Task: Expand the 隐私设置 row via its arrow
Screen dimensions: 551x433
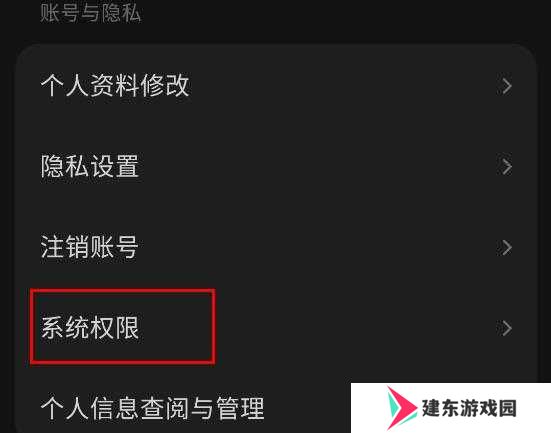Action: [x=506, y=167]
